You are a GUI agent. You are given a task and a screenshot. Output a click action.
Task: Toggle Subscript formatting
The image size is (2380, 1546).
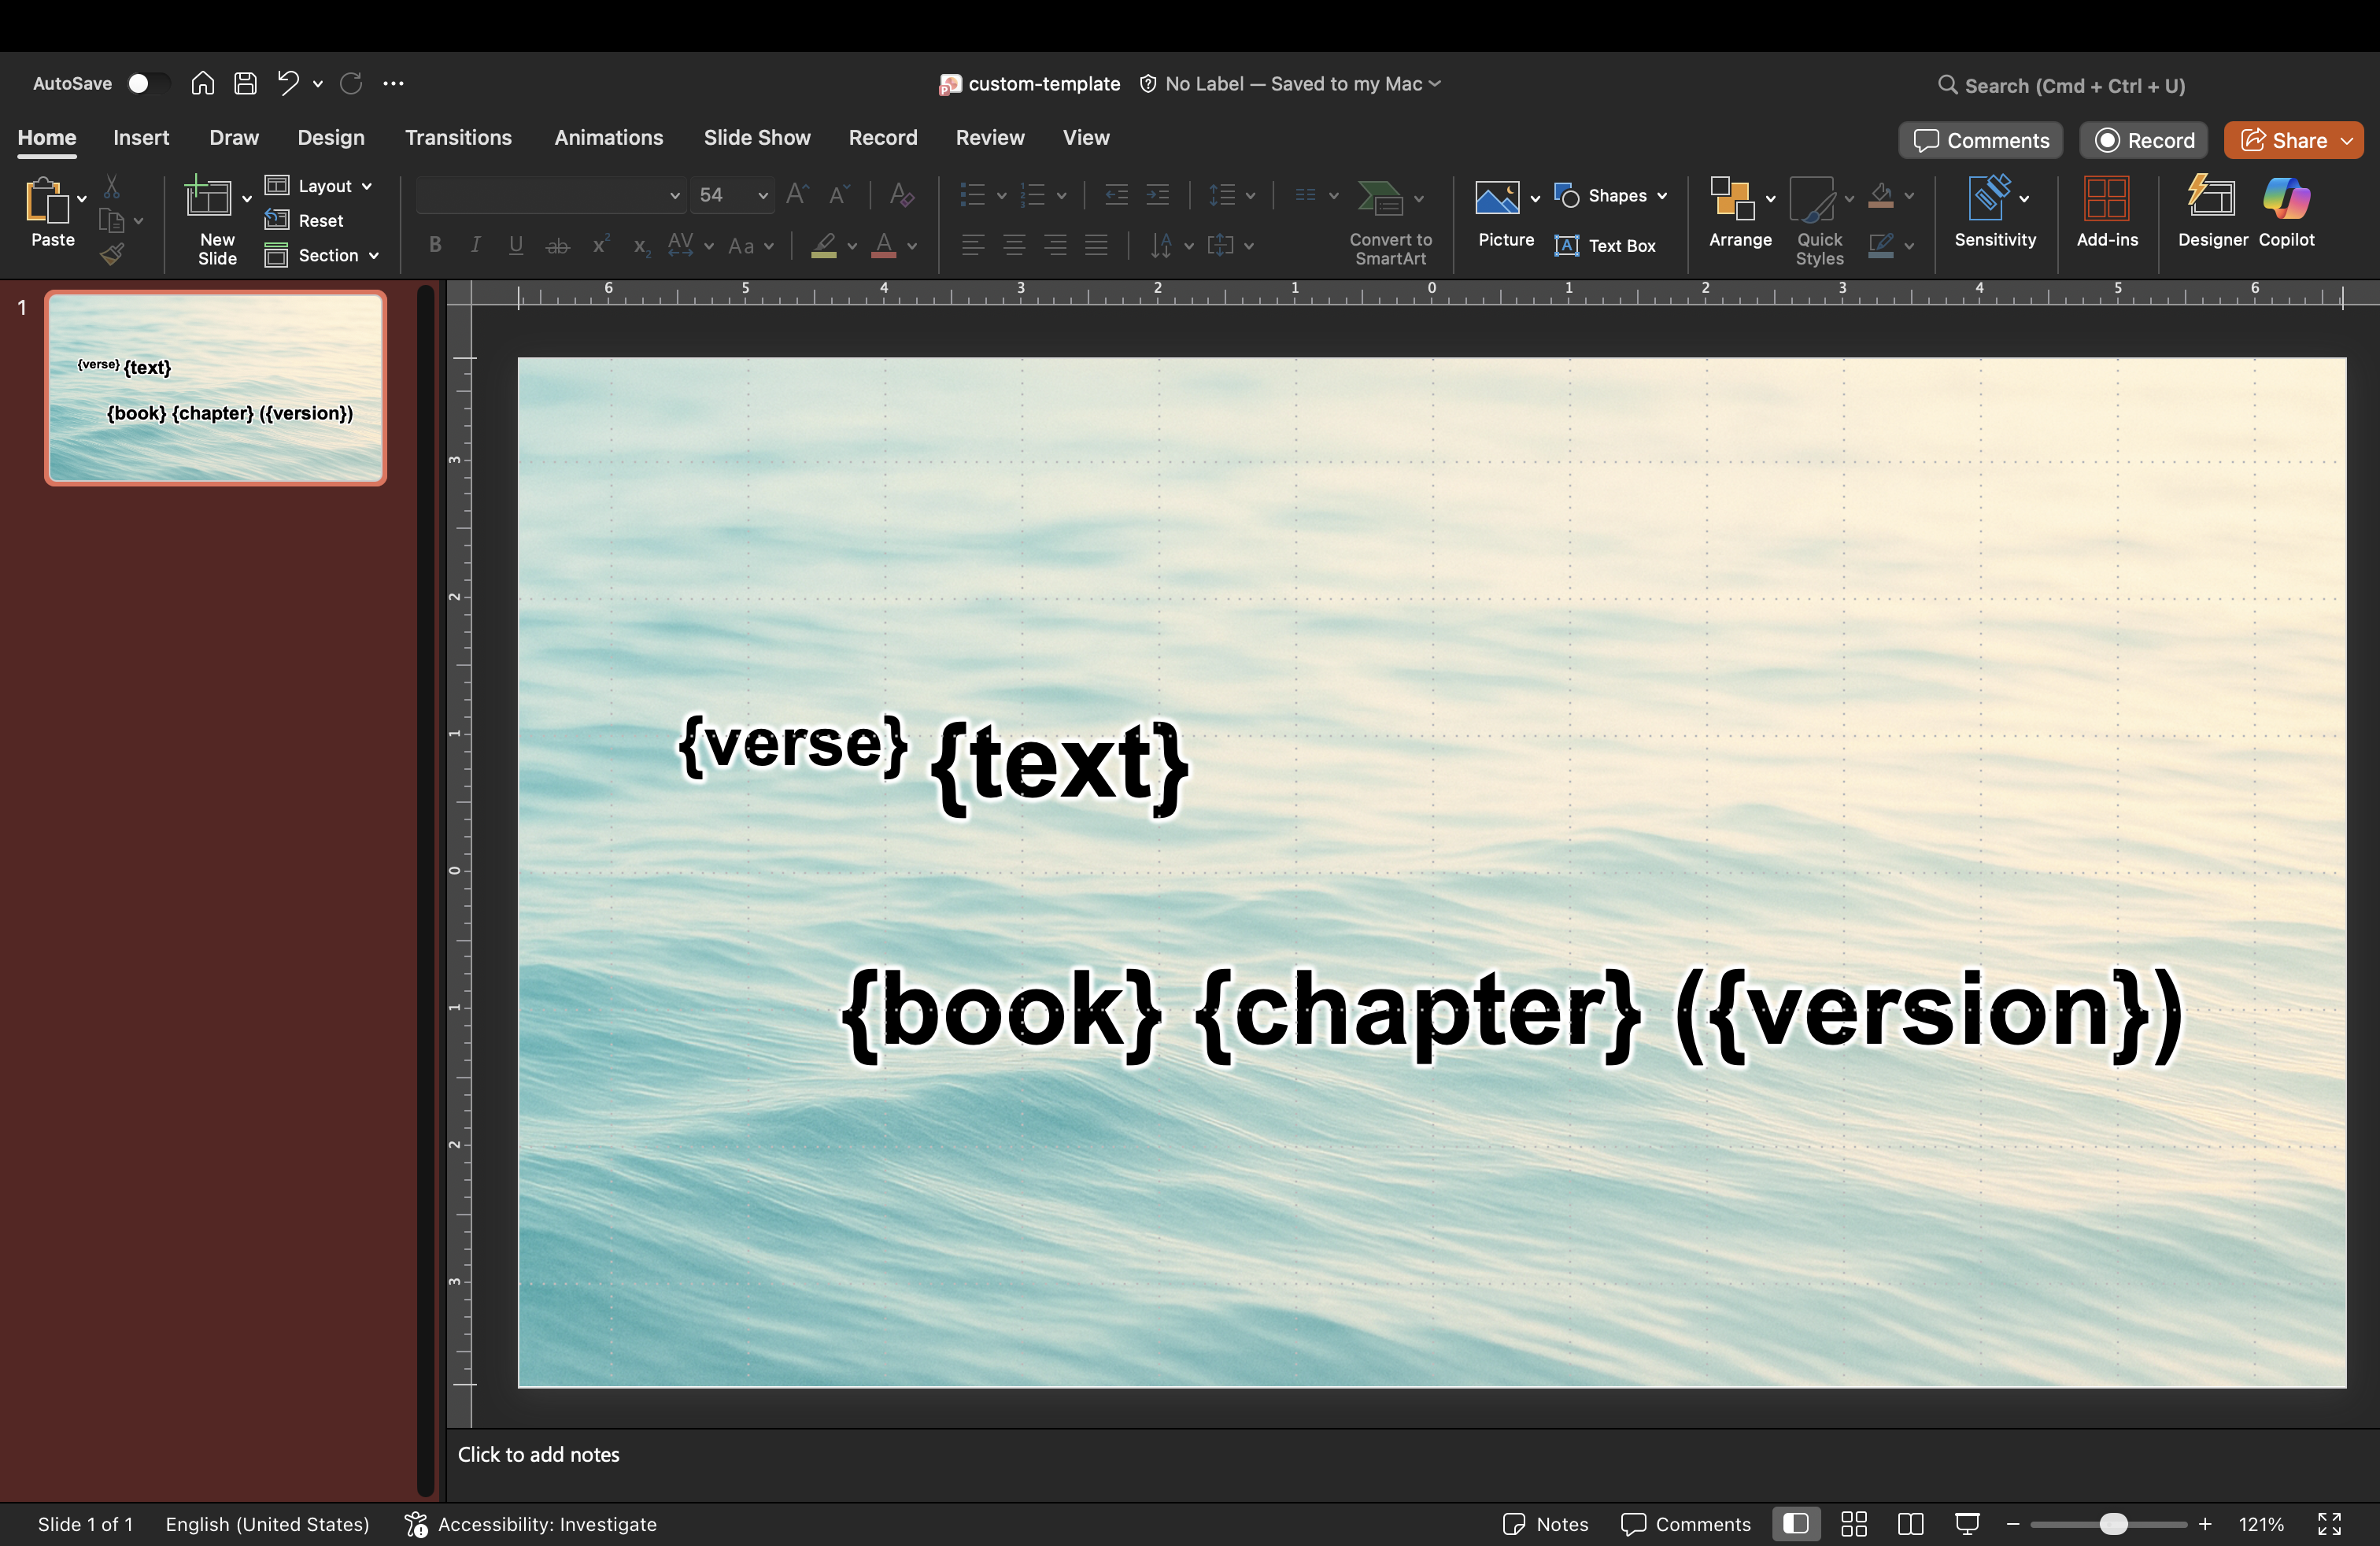(x=642, y=247)
